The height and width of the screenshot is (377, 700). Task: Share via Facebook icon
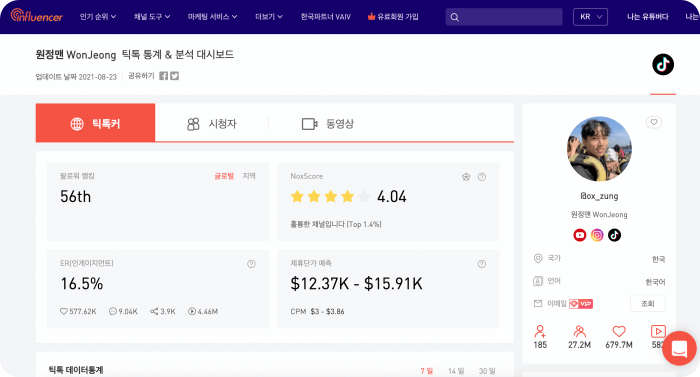click(x=164, y=76)
